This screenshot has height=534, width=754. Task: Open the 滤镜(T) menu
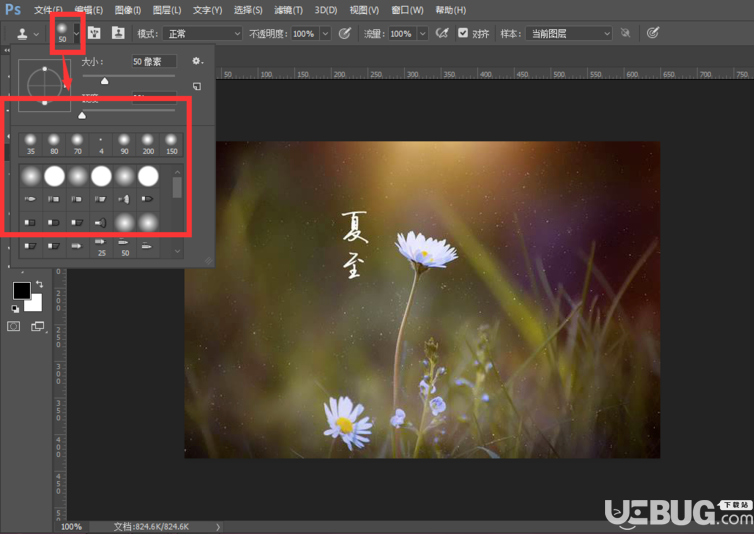(x=289, y=10)
